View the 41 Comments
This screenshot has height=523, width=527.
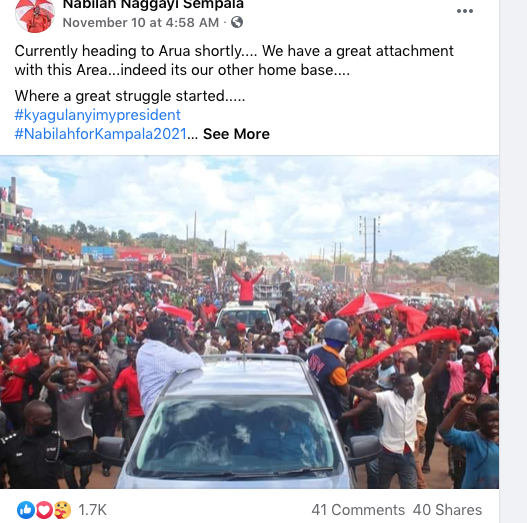point(358,510)
